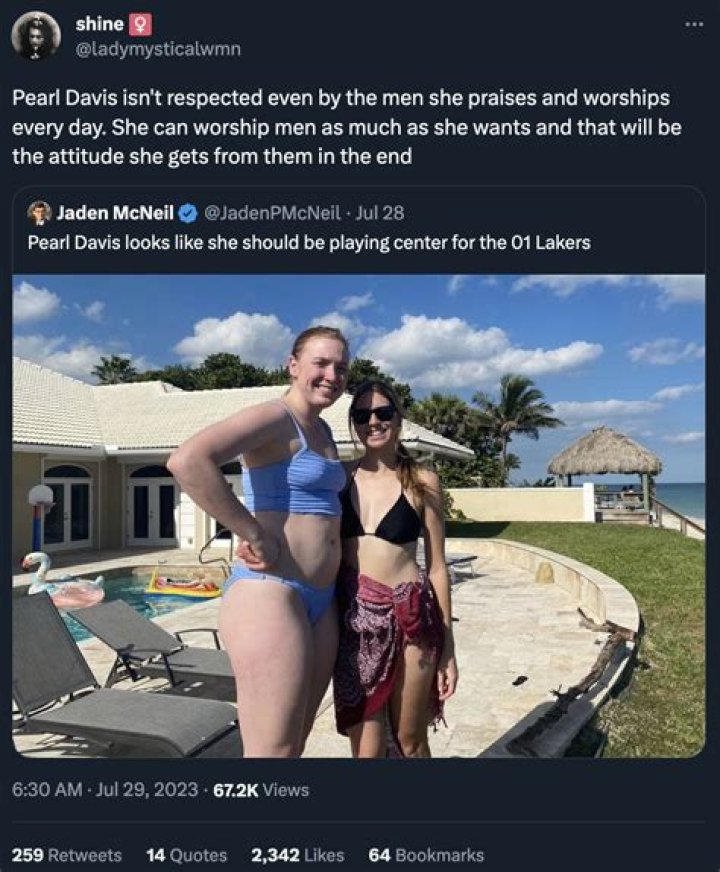This screenshot has width=720, height=872.
Task: Open the @JadenPMcNeil handle
Action: [273, 214]
